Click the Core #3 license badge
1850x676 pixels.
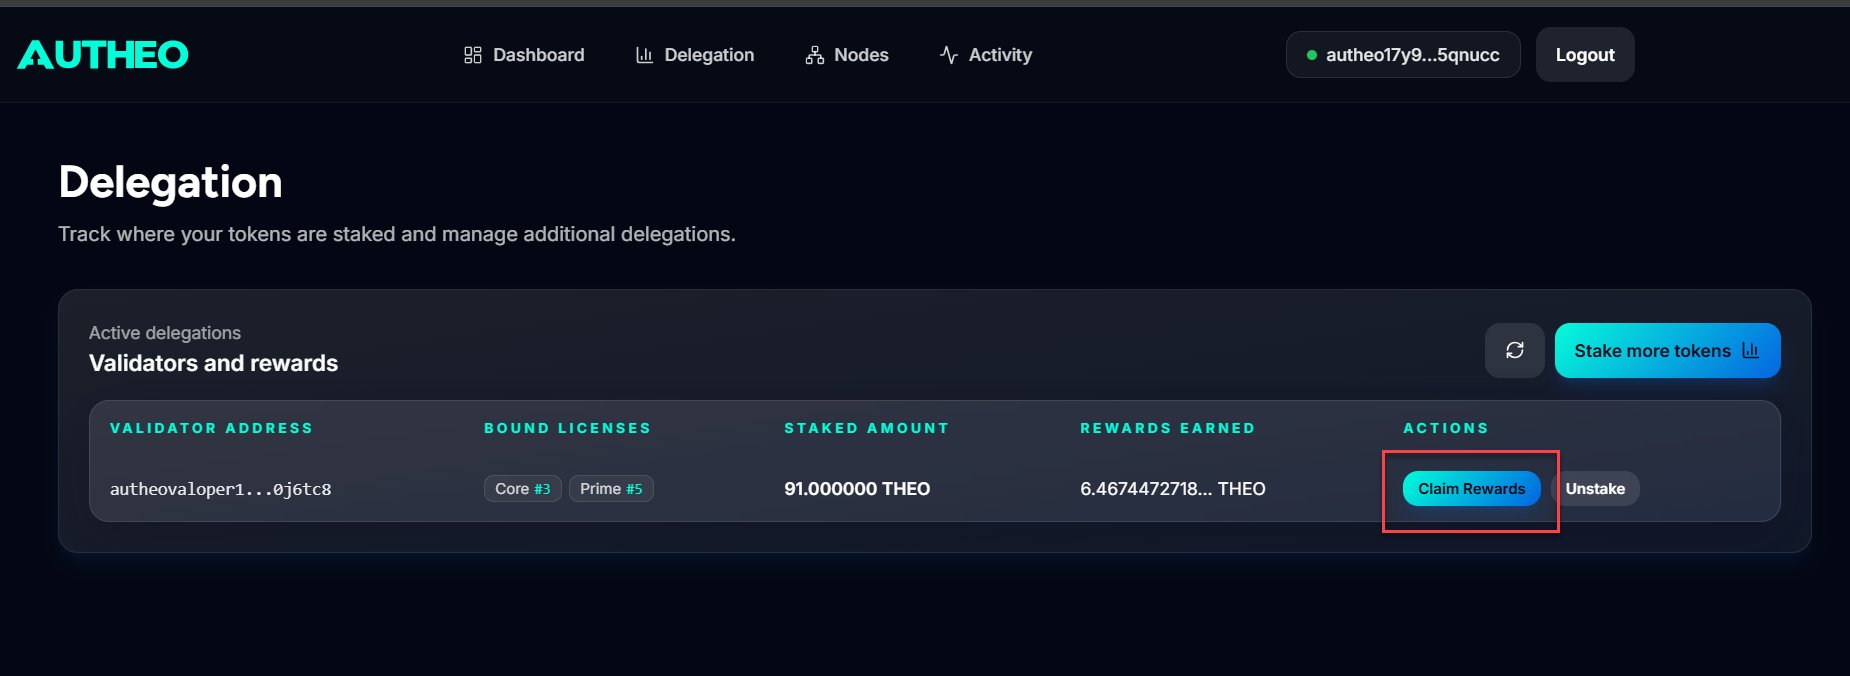tap(523, 489)
